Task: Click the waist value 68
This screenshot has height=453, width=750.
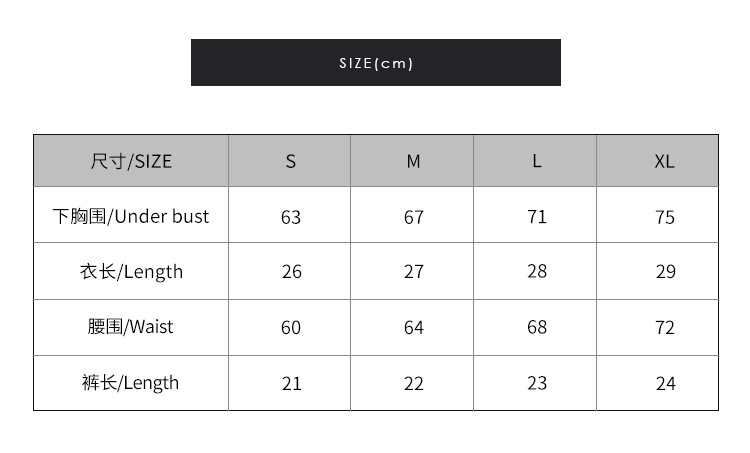Action: tap(537, 328)
